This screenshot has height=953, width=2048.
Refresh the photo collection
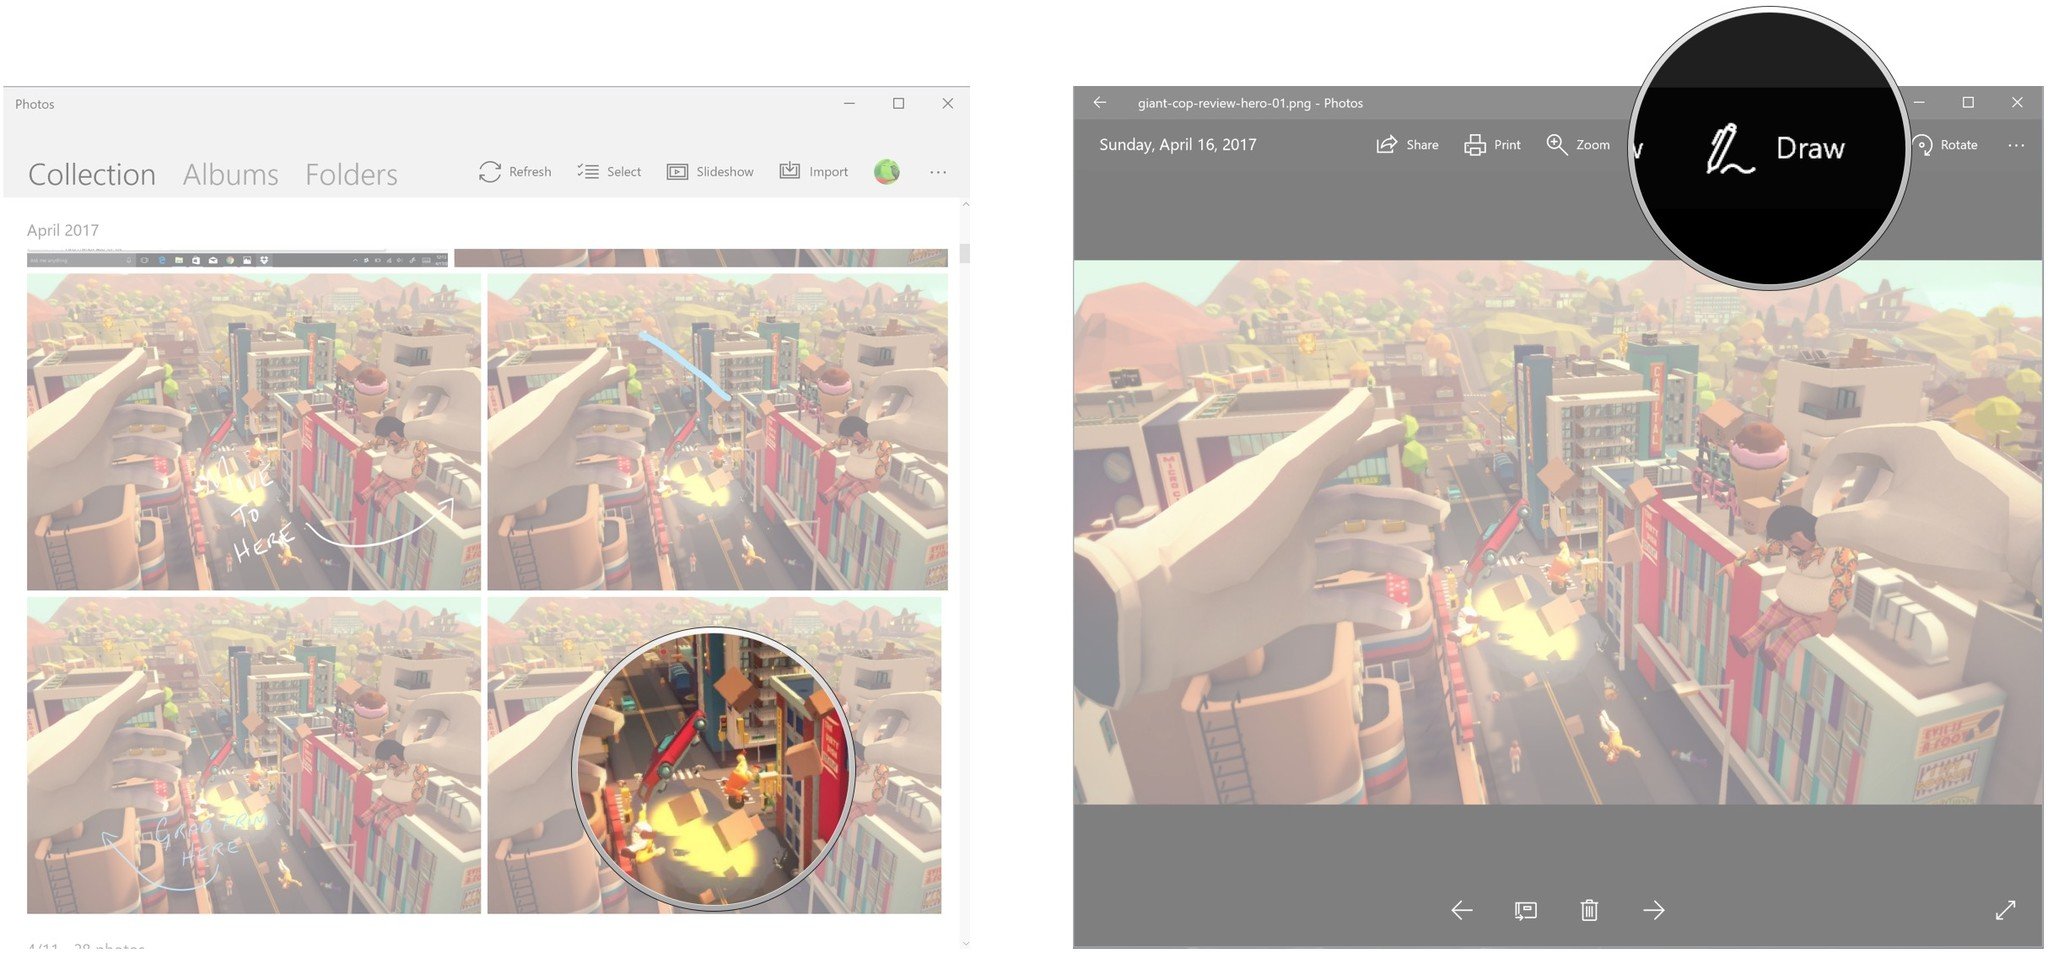coord(515,172)
